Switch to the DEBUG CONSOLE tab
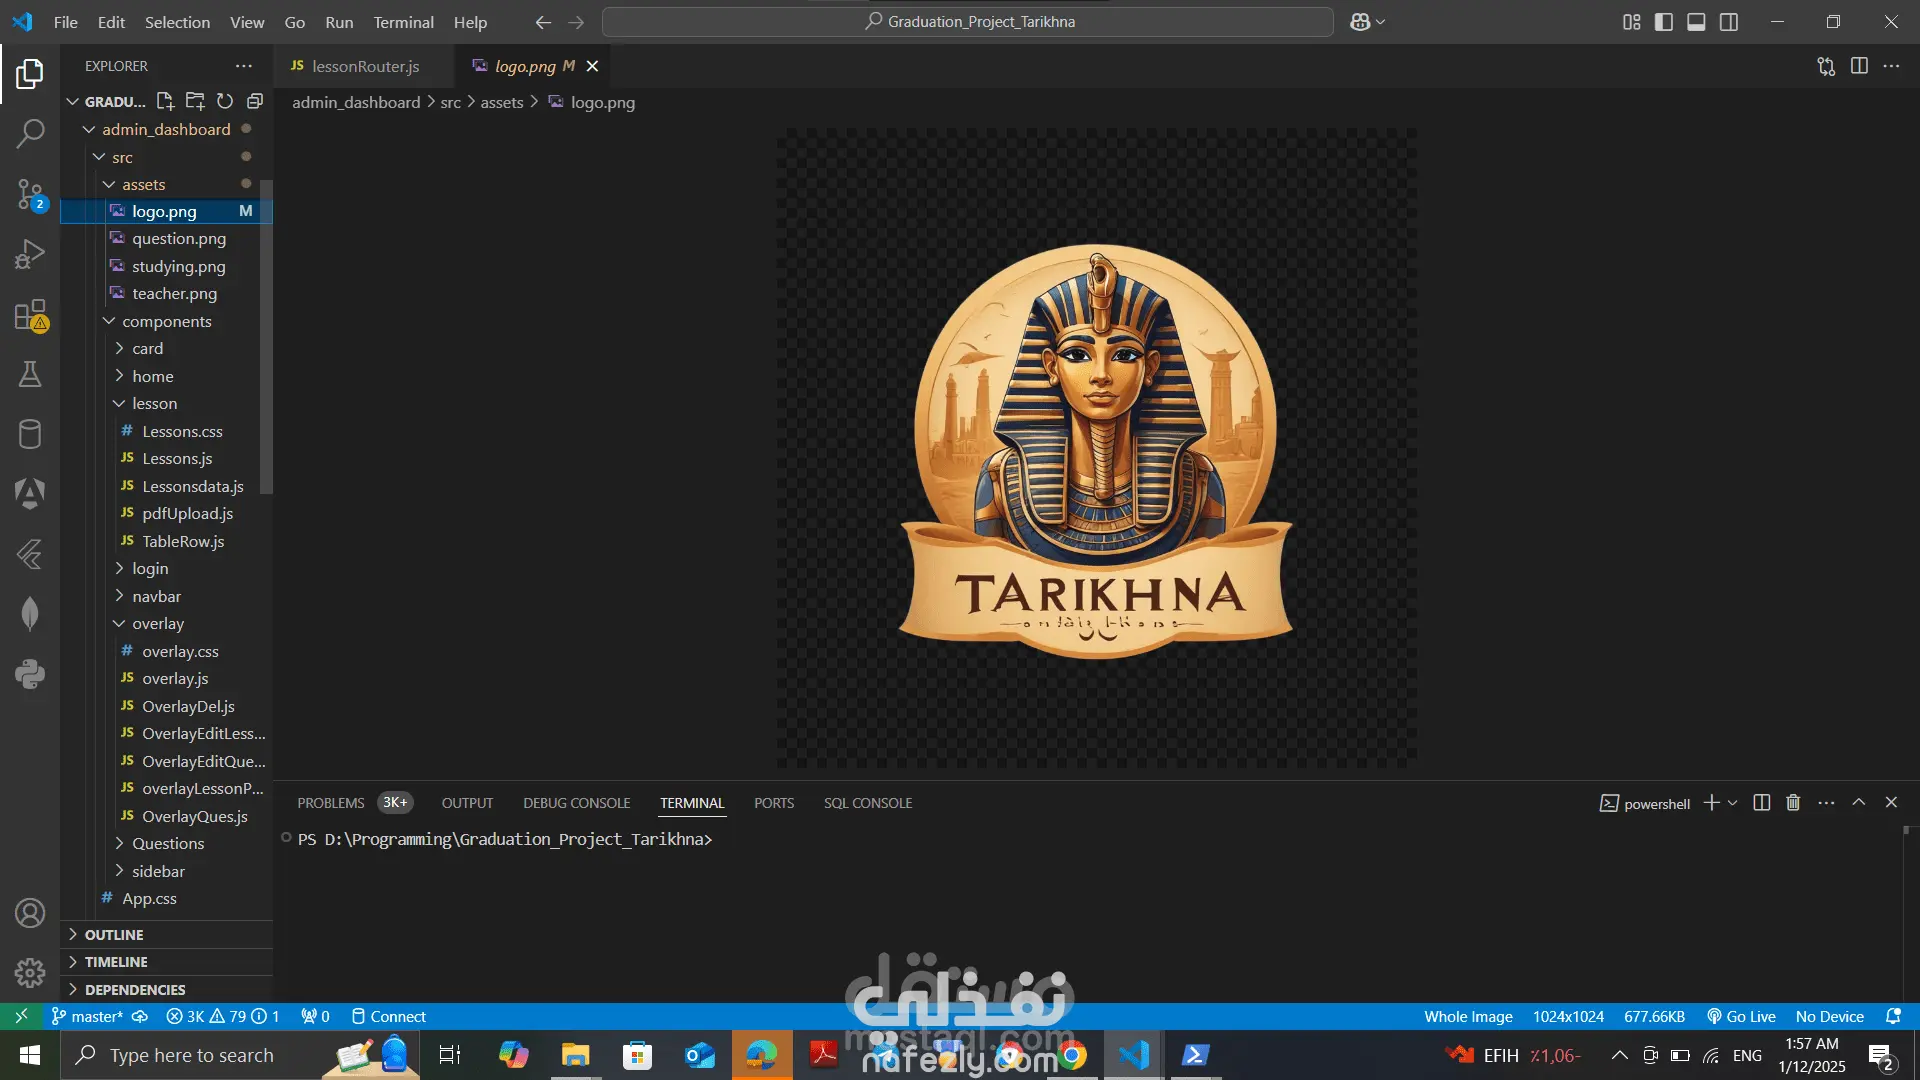Image resolution: width=1920 pixels, height=1080 pixels. point(577,803)
